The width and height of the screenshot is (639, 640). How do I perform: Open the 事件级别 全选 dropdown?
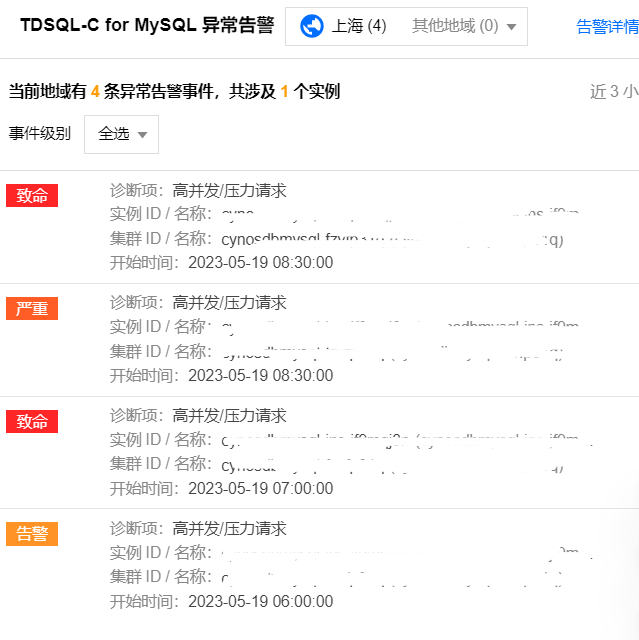(x=121, y=134)
